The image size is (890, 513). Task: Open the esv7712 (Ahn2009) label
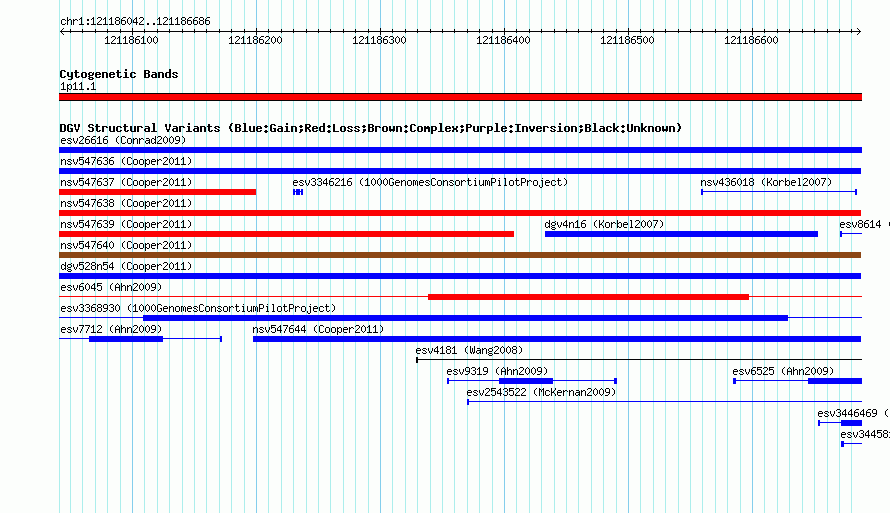111,329
